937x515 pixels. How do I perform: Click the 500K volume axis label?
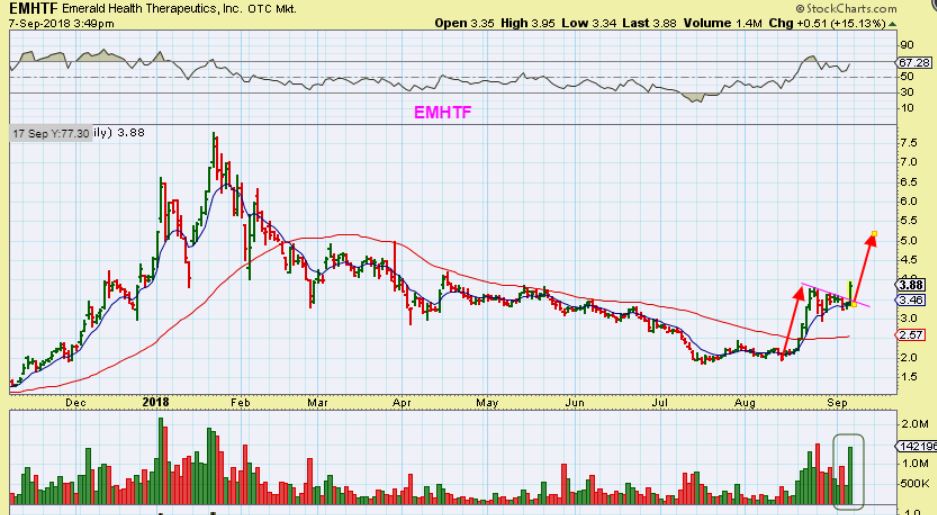click(x=915, y=483)
